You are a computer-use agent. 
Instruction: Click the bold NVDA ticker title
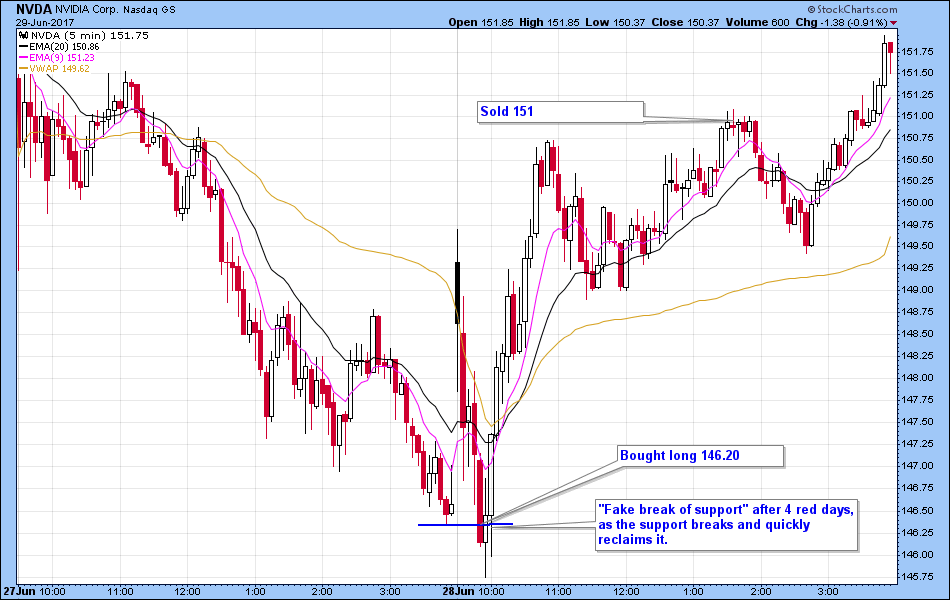click(34, 9)
